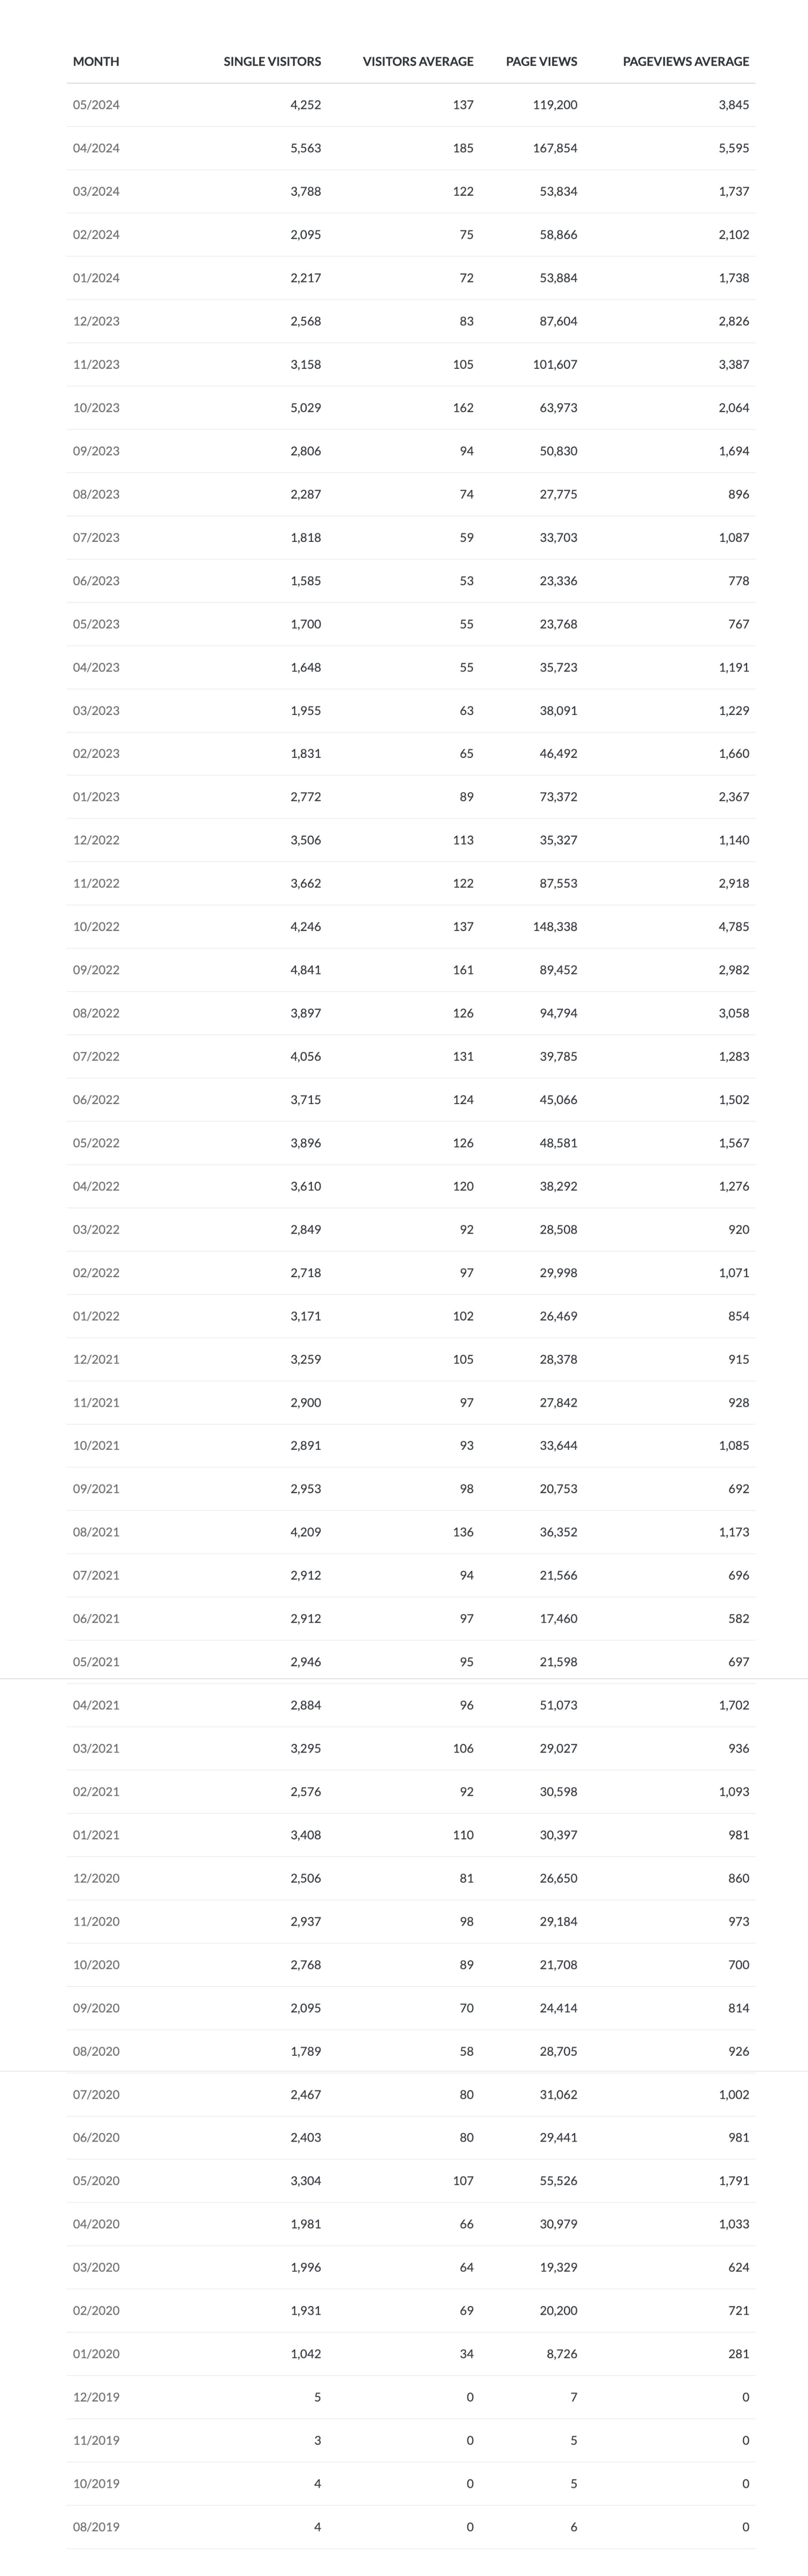Select the 01/2020 month cell
The image size is (808, 2576).
(x=96, y=2354)
